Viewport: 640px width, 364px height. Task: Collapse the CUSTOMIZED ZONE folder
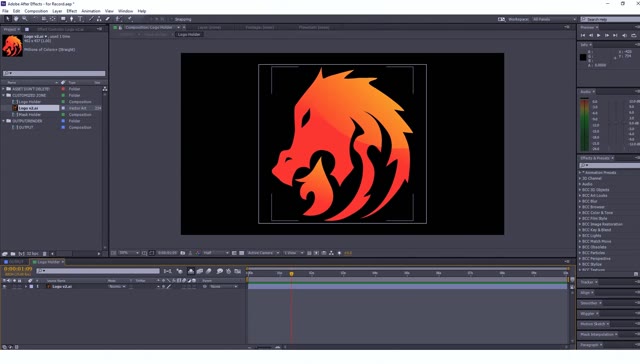4,95
